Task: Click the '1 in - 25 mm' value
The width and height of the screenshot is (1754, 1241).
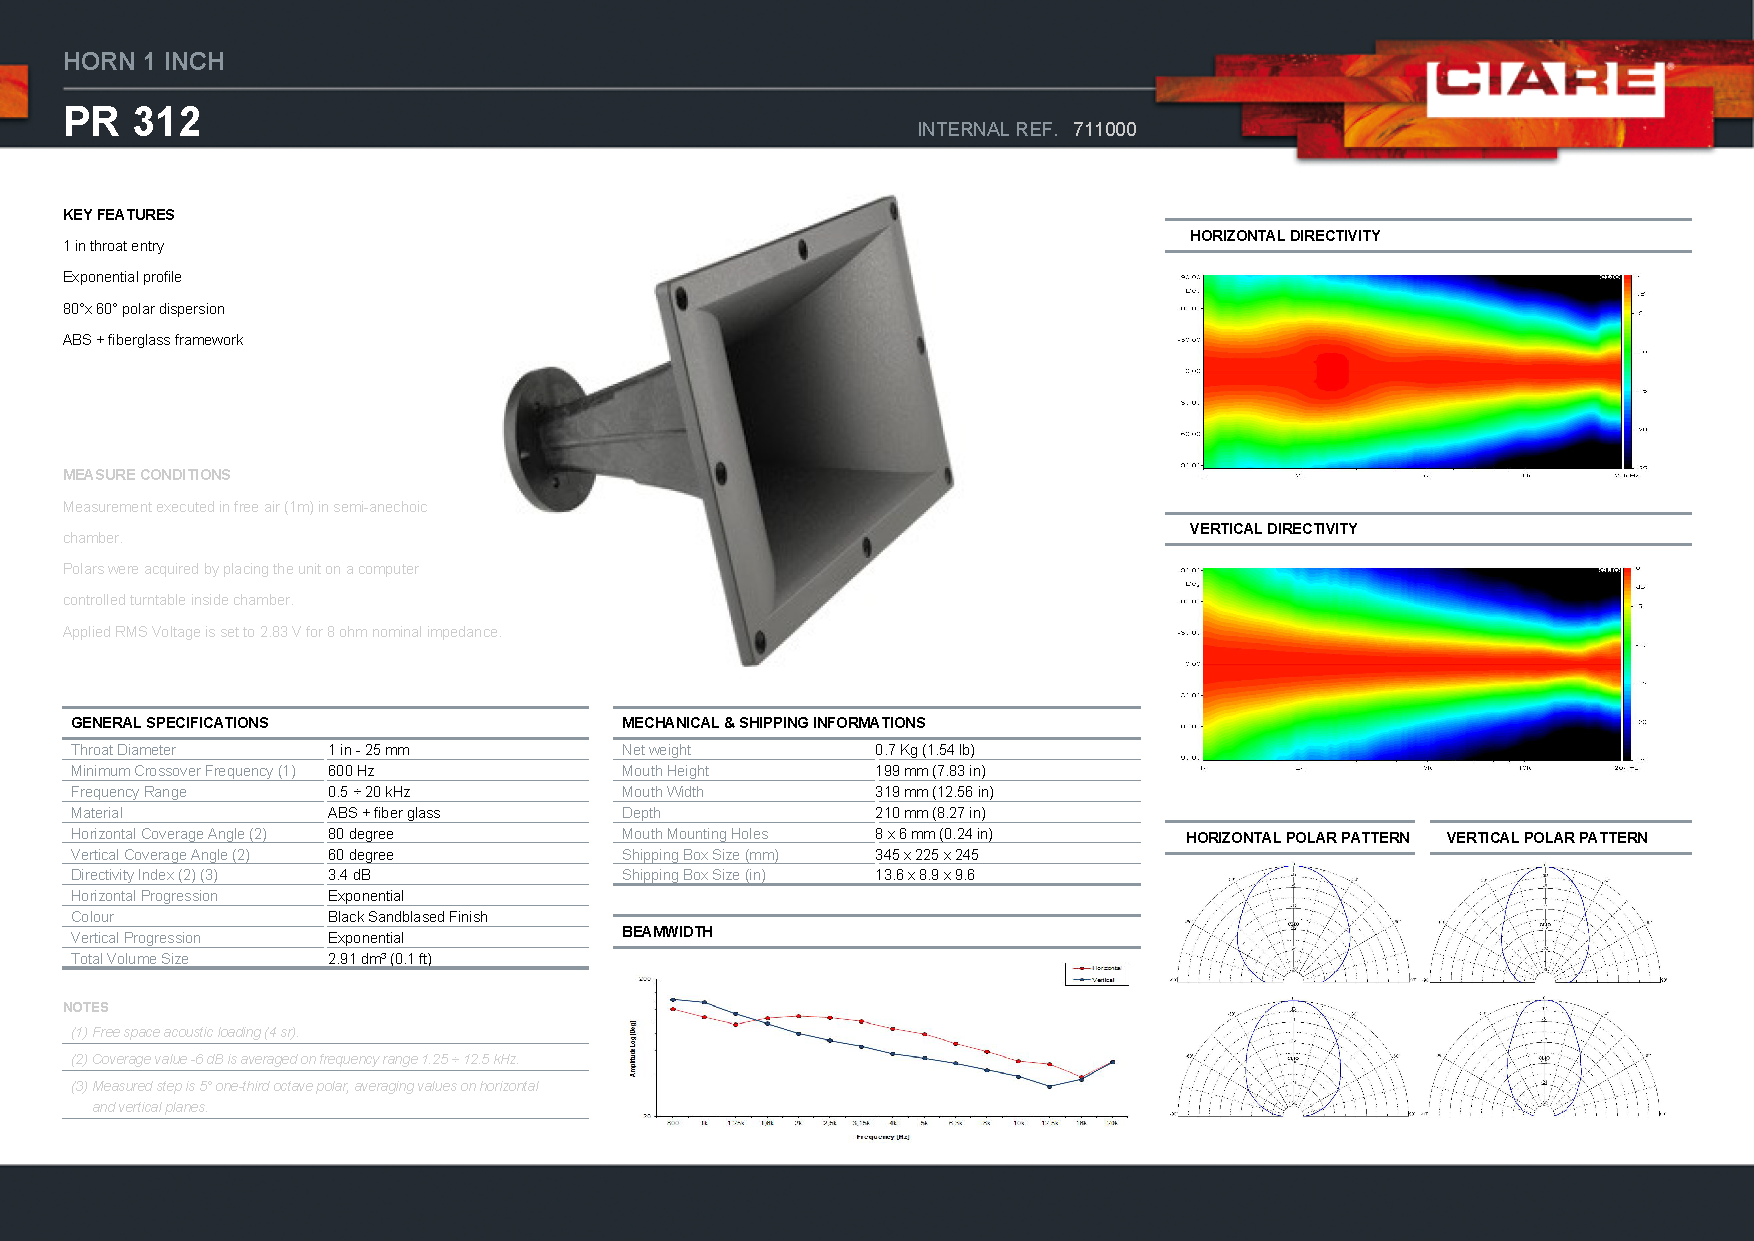Action: pyautogui.click(x=369, y=750)
